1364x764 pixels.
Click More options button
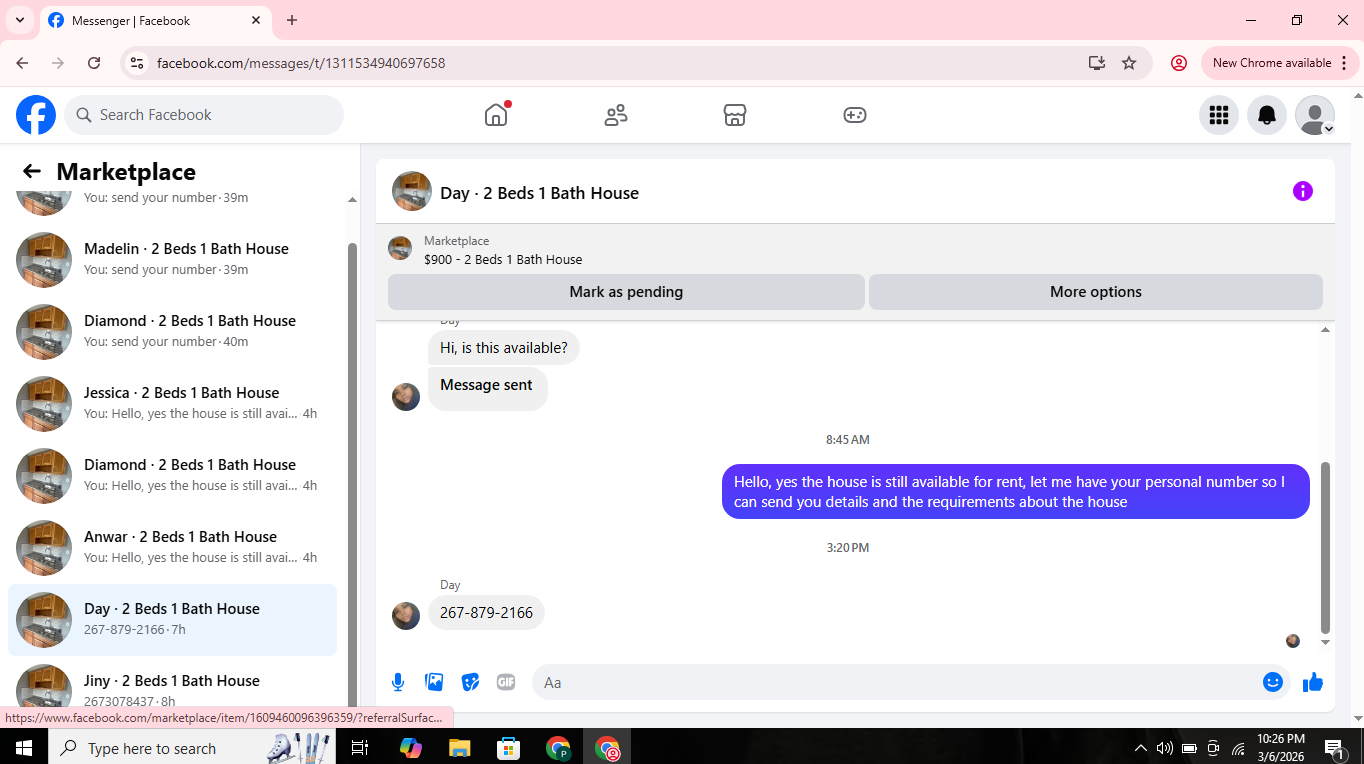1095,292
